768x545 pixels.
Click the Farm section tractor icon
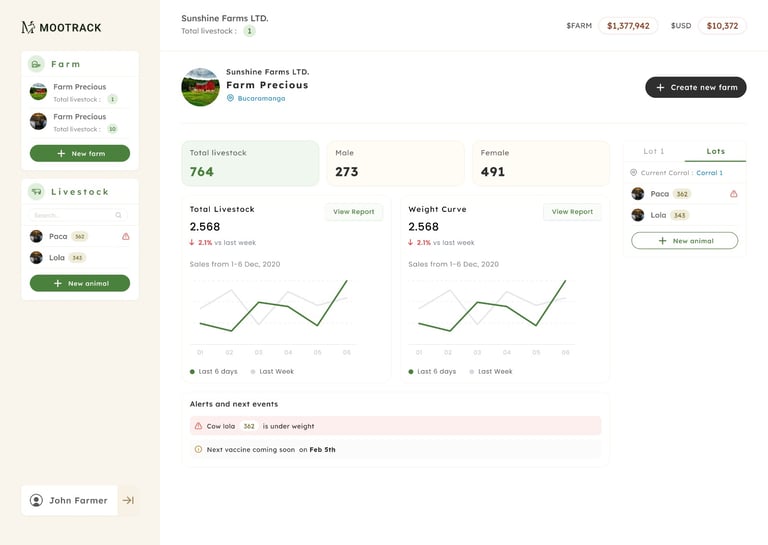[x=36, y=64]
